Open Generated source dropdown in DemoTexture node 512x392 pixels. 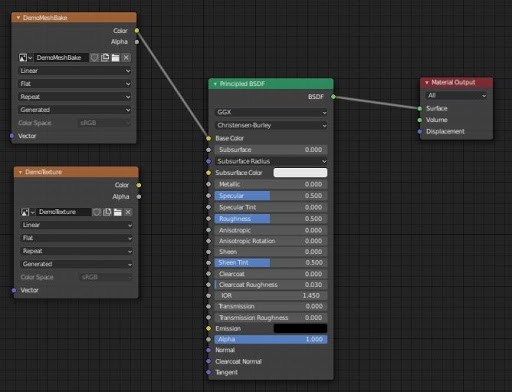[x=77, y=264]
